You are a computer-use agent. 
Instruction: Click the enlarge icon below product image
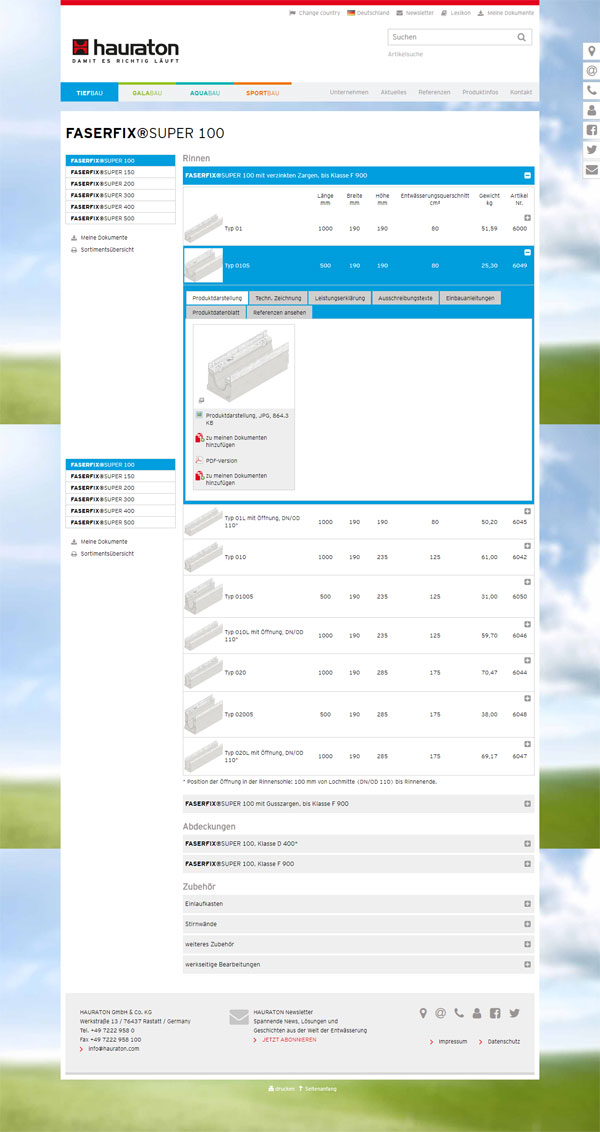click(201, 399)
